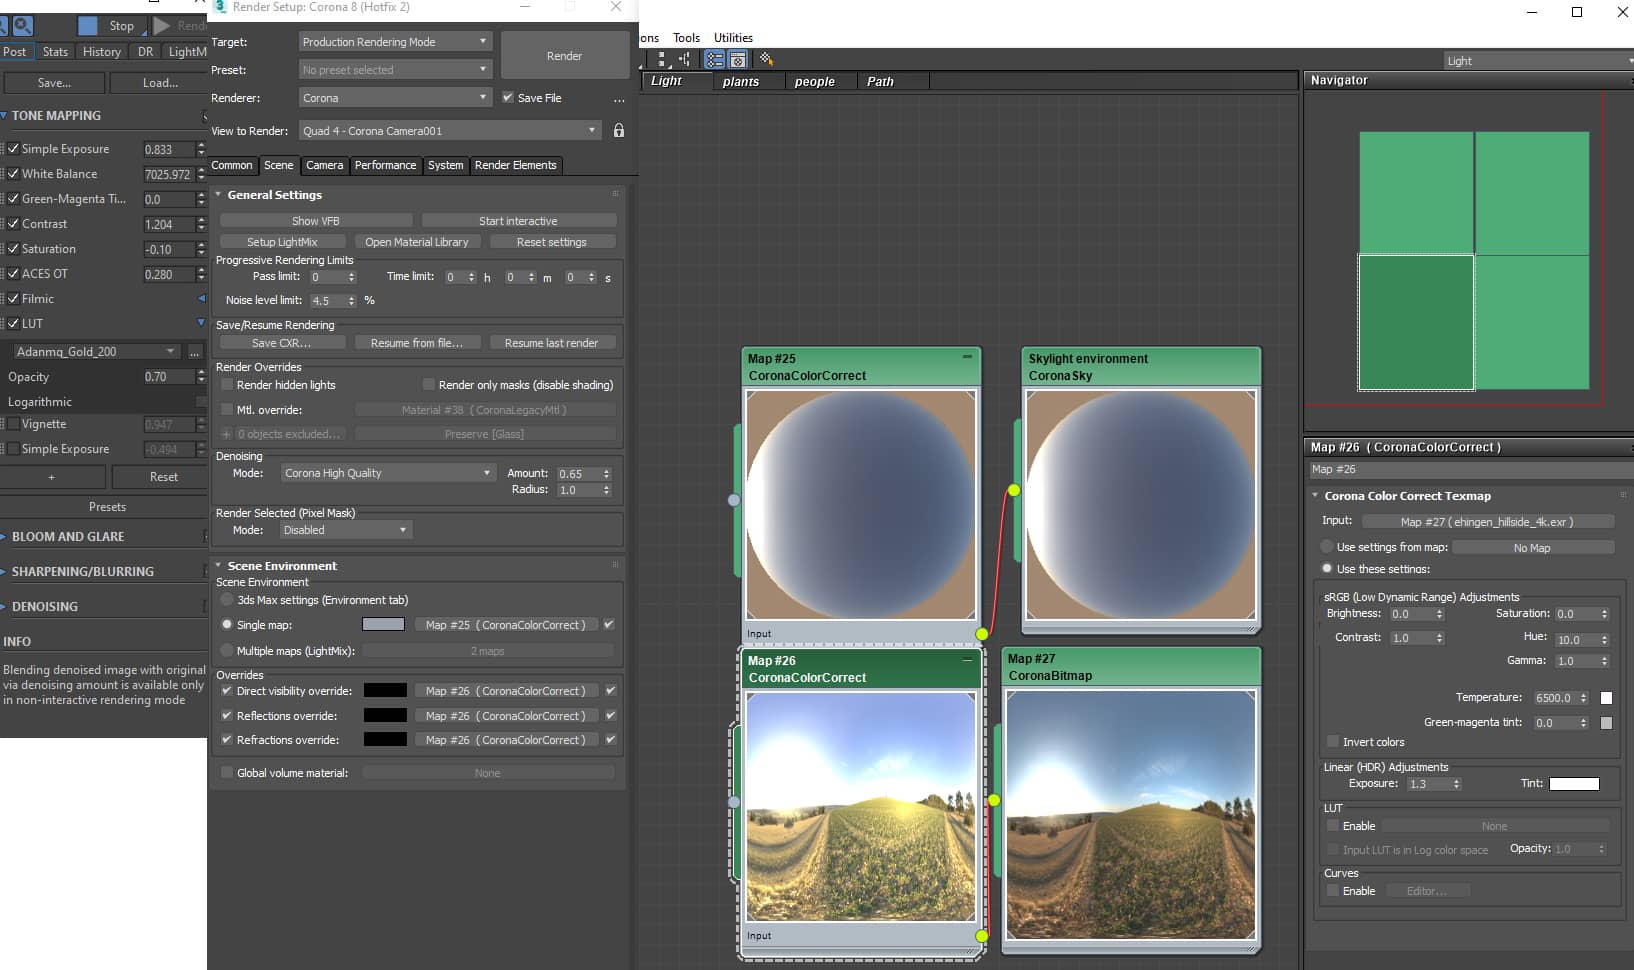Click the Lay Out All vertical icon
Viewport: 1634px width, 970px height.
tap(662, 60)
